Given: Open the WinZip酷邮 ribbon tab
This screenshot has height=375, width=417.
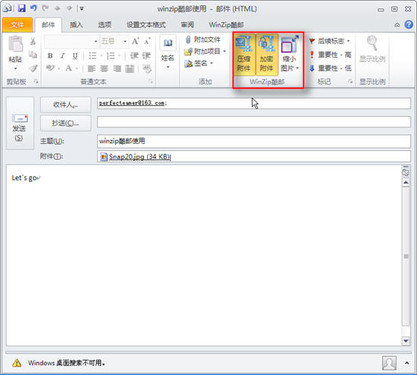Looking at the screenshot, I should 226,25.
